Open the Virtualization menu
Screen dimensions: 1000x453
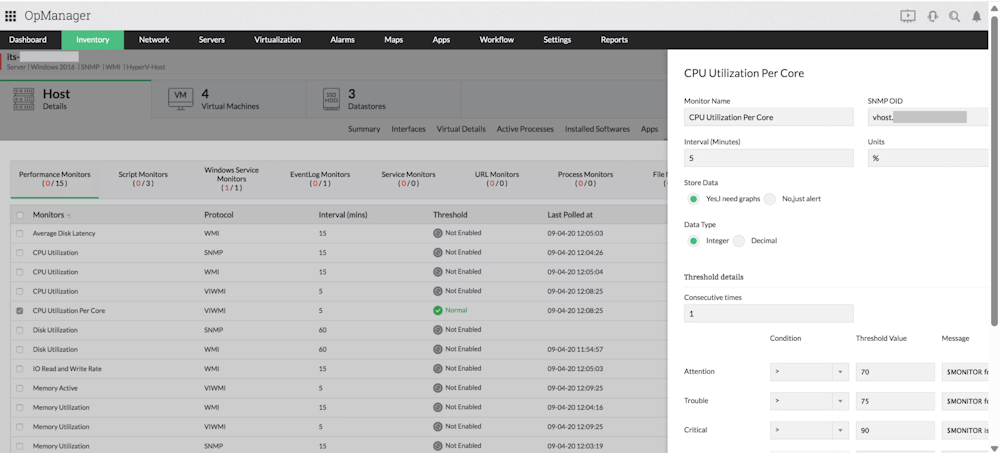pos(277,40)
